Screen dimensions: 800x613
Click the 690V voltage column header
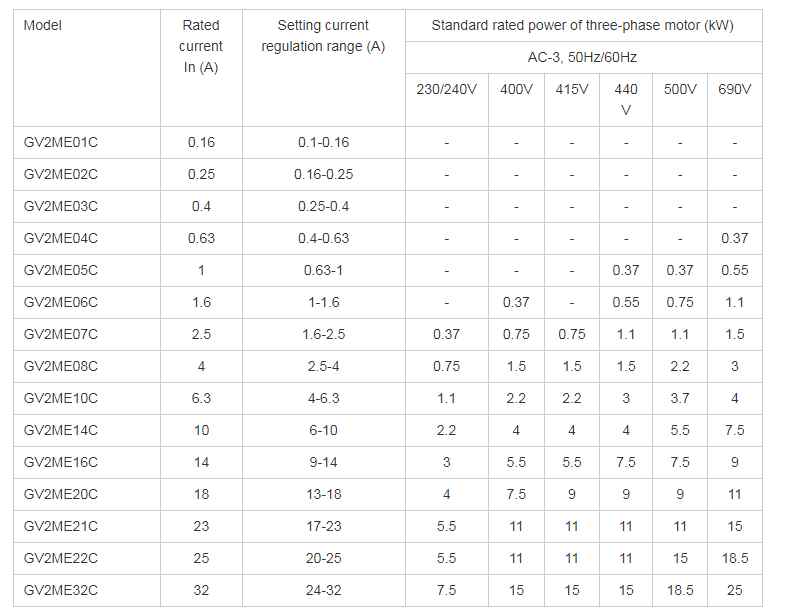pyautogui.click(x=734, y=89)
